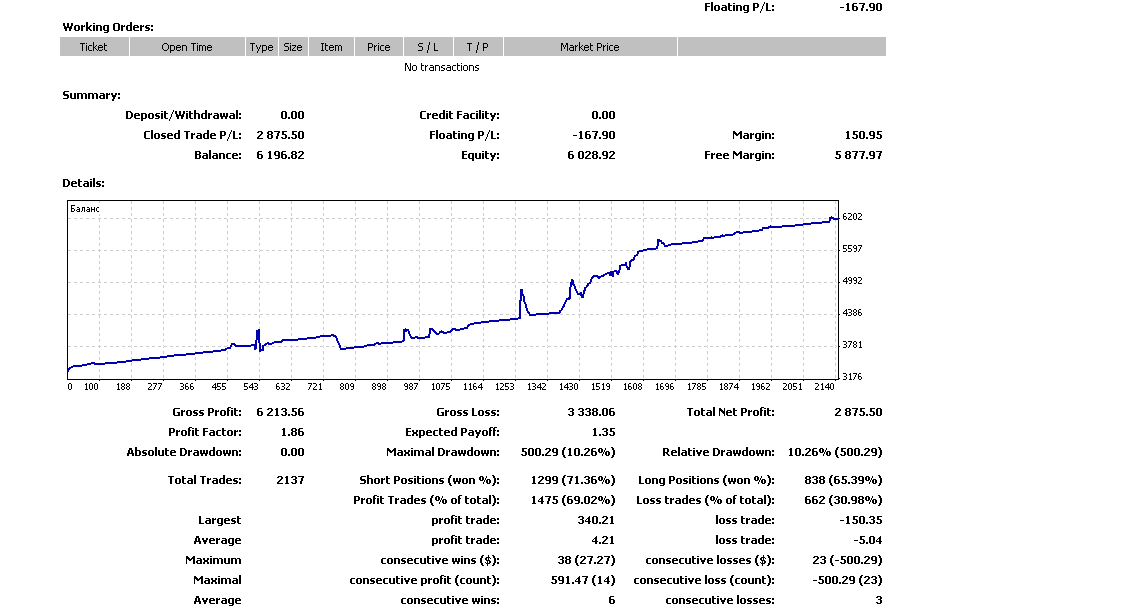Click the largest profit trade value 340.21
This screenshot has height=610, width=1143.
click(596, 520)
